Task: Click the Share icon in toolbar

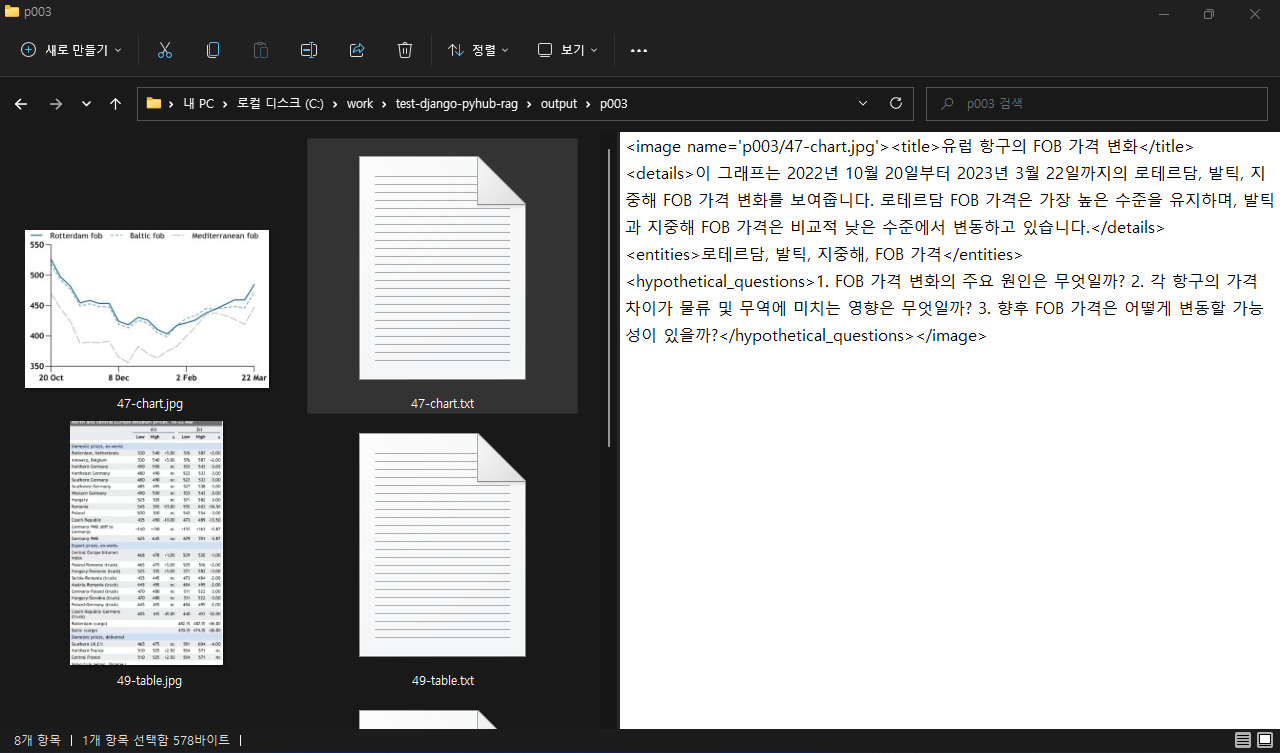Action: point(357,50)
